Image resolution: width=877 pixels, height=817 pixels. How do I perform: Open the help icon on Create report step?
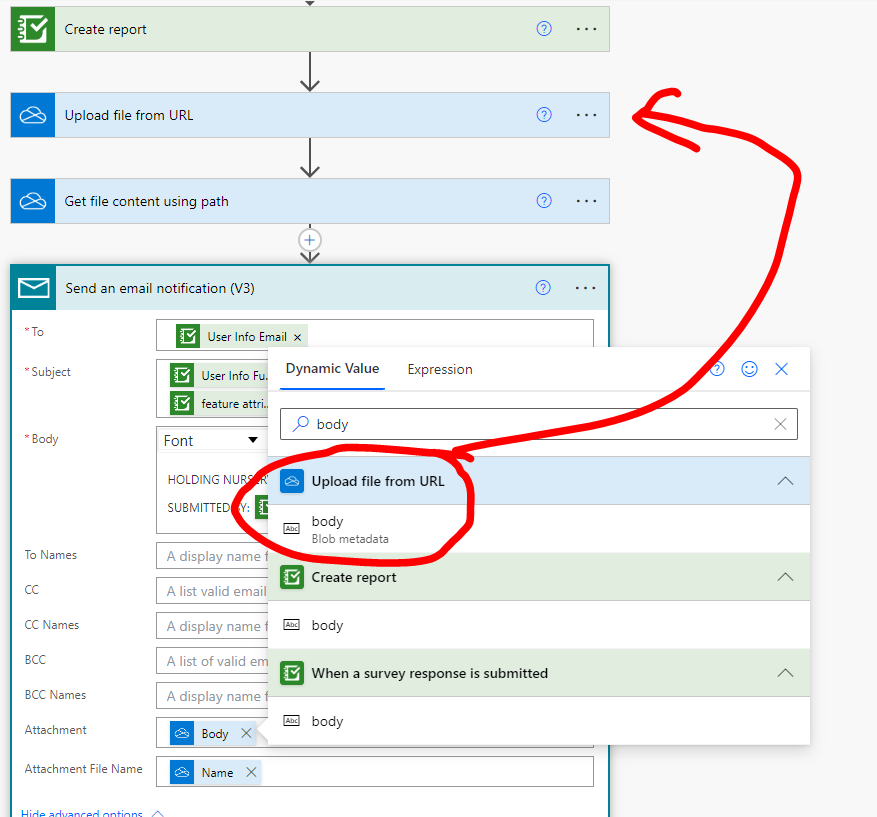543,29
